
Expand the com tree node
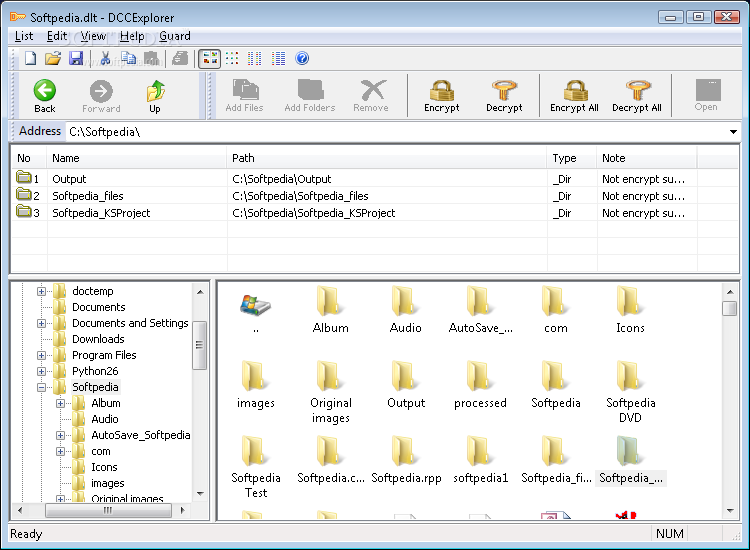pos(61,451)
